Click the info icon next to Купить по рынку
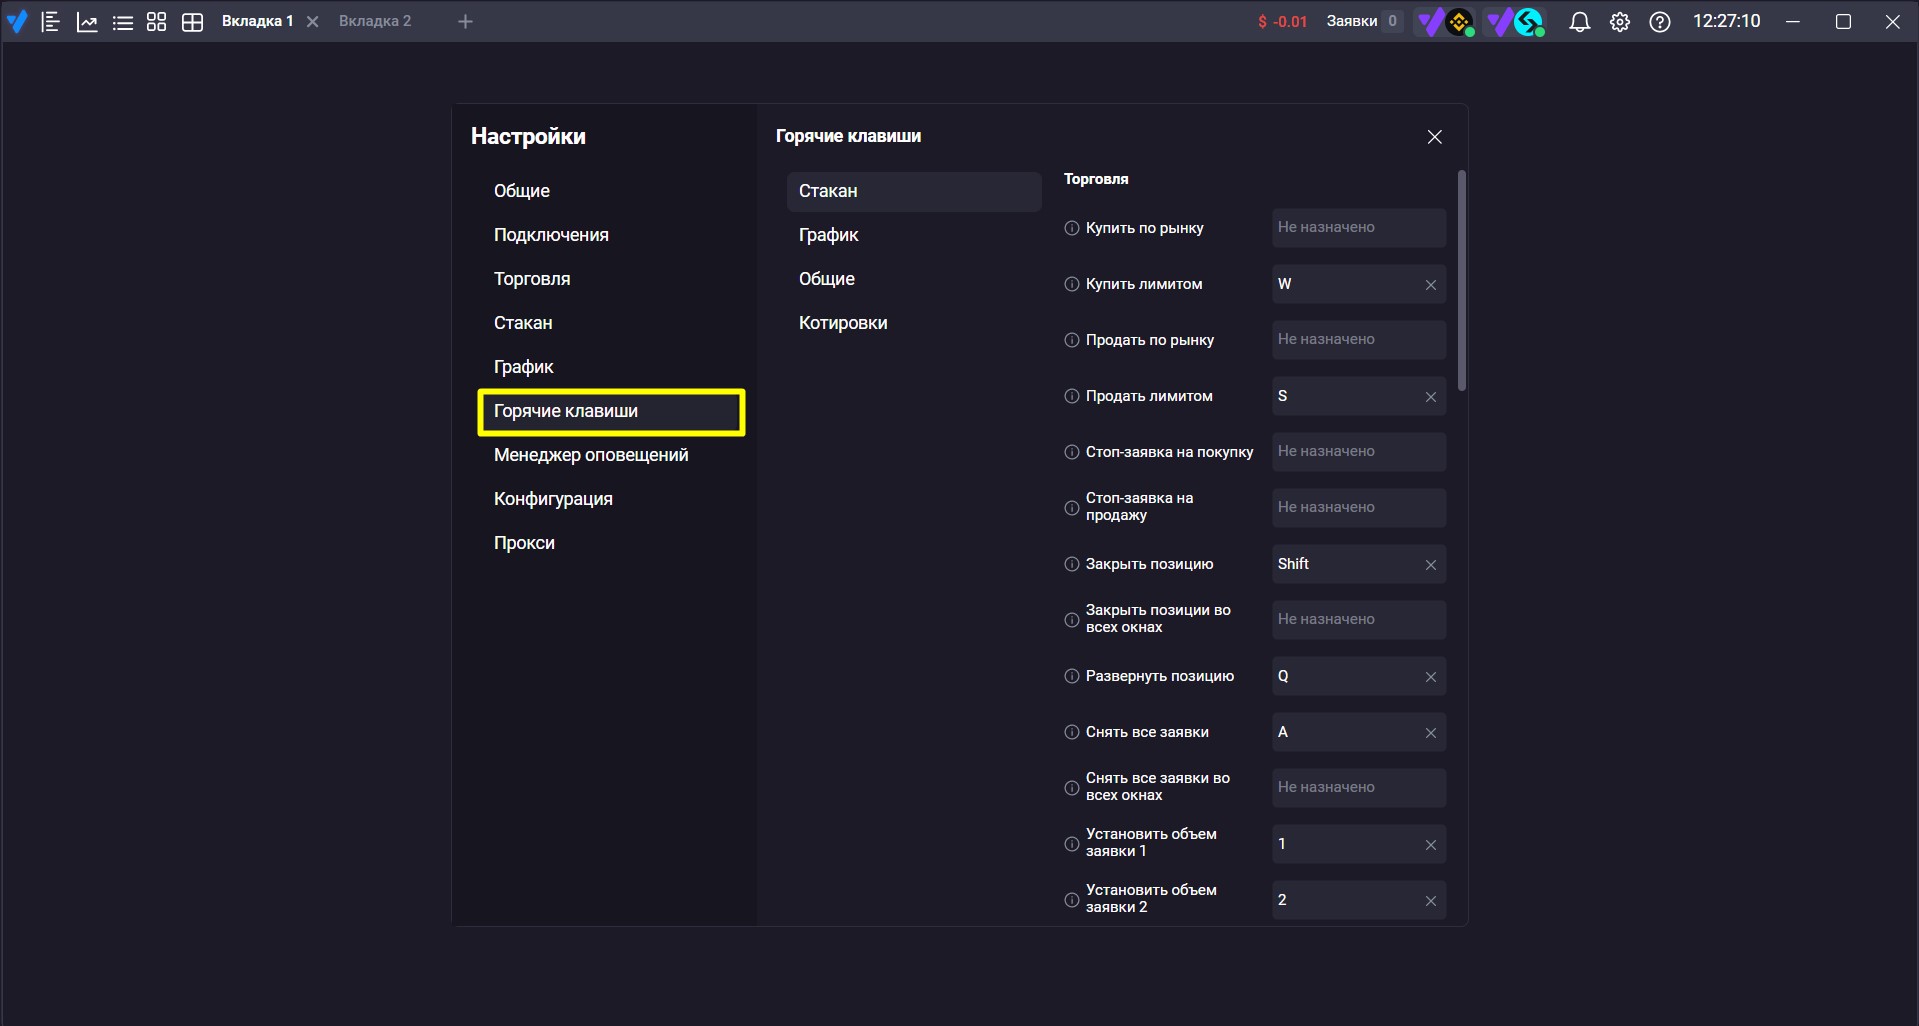This screenshot has width=1919, height=1026. click(1071, 228)
